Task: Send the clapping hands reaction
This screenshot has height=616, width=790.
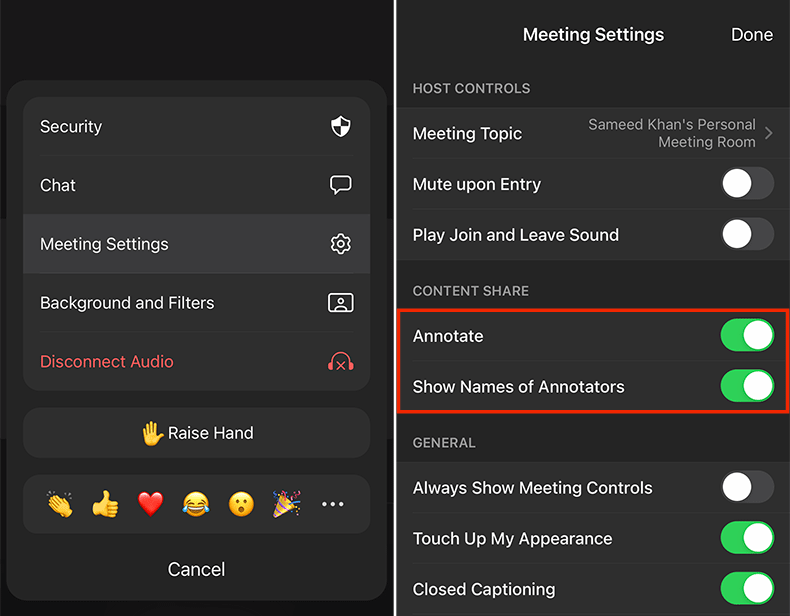Action: (60, 504)
